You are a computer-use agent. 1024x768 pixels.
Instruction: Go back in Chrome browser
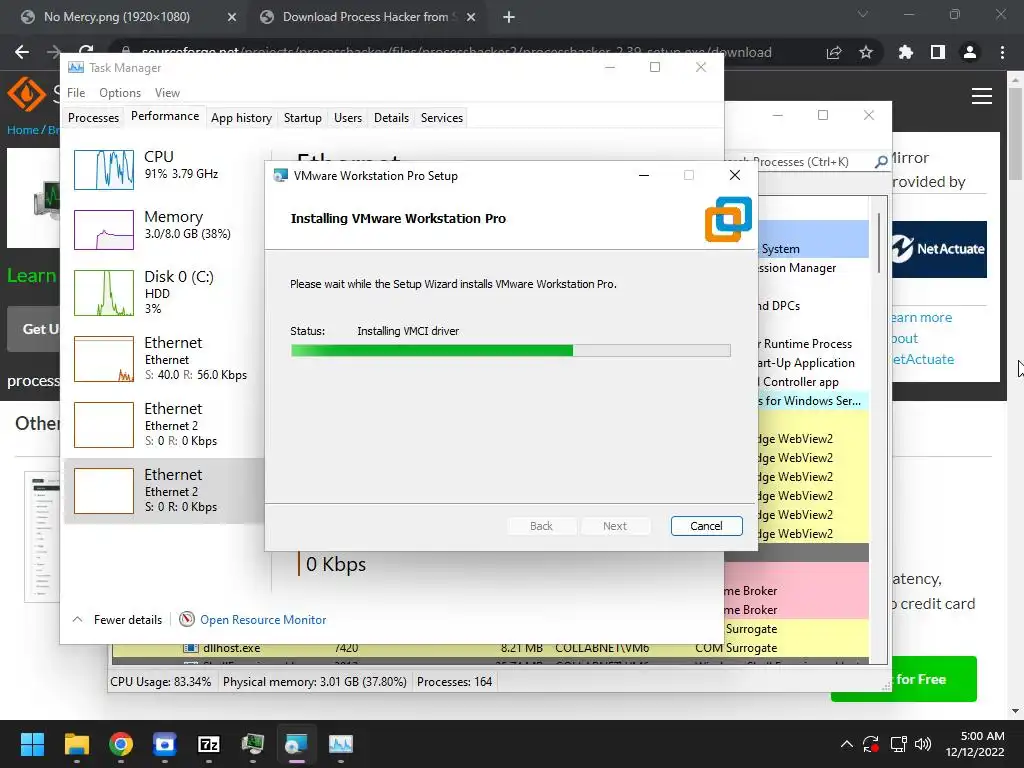tap(22, 52)
